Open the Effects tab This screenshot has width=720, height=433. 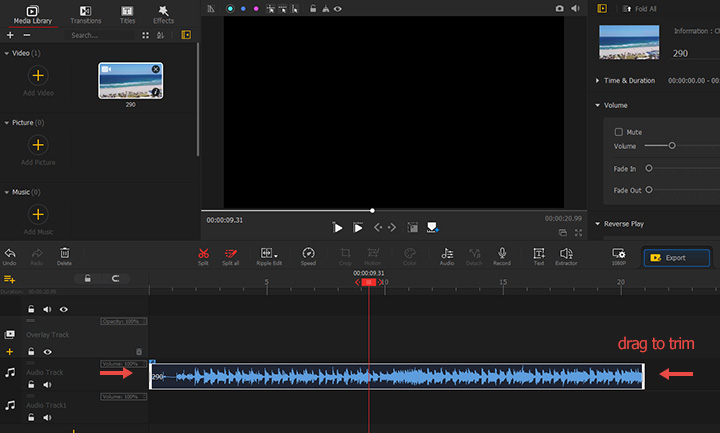163,14
